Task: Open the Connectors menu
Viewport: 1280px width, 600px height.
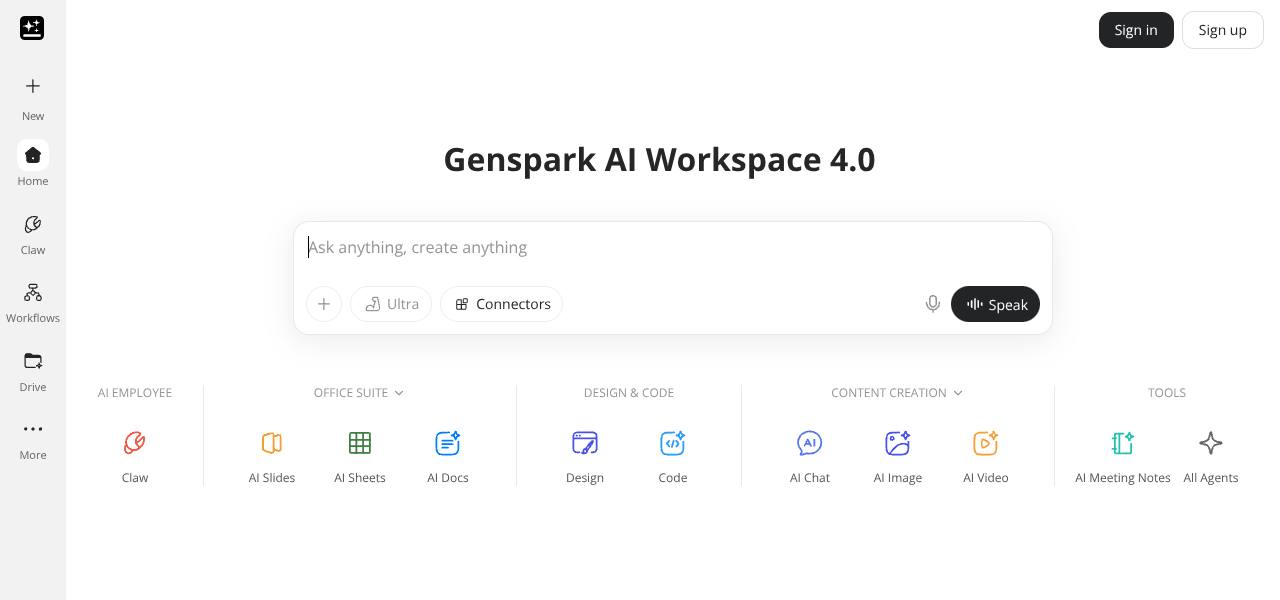Action: 502,304
